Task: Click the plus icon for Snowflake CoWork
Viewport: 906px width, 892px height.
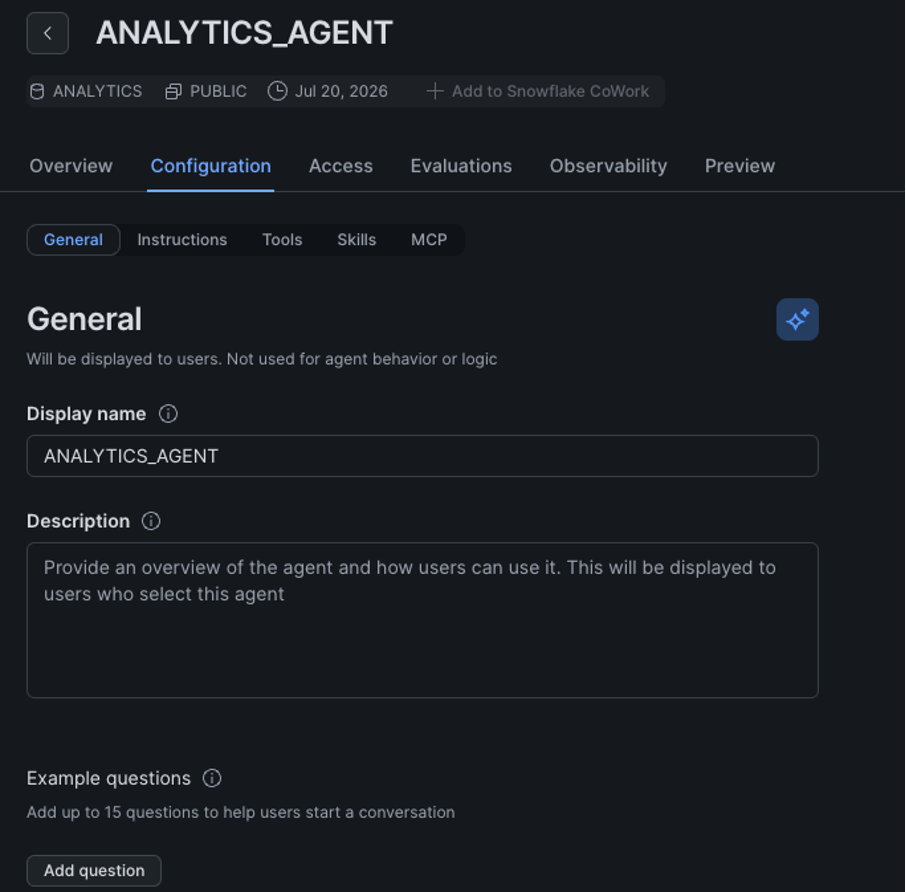Action: tap(435, 91)
